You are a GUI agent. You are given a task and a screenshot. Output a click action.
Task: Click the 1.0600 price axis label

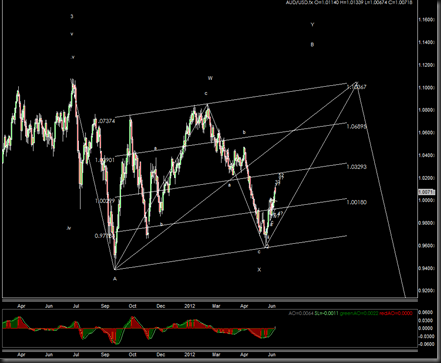[x=426, y=133]
